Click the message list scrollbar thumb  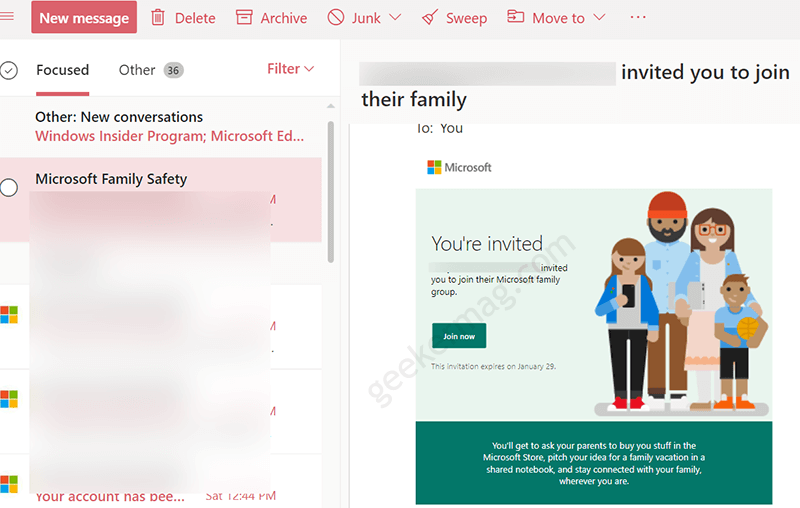[331, 192]
